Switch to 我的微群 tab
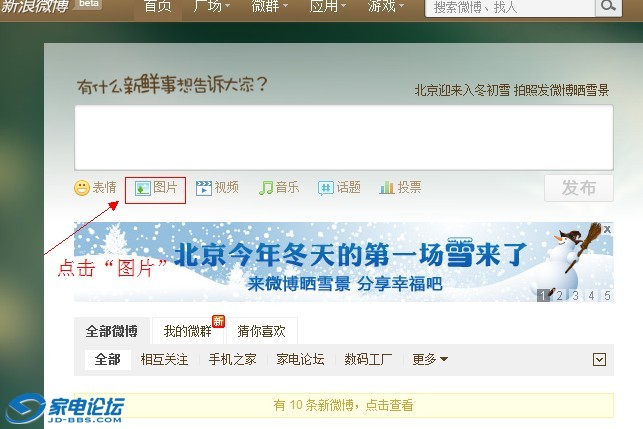Screen dimensions: 643x429 pos(187,331)
